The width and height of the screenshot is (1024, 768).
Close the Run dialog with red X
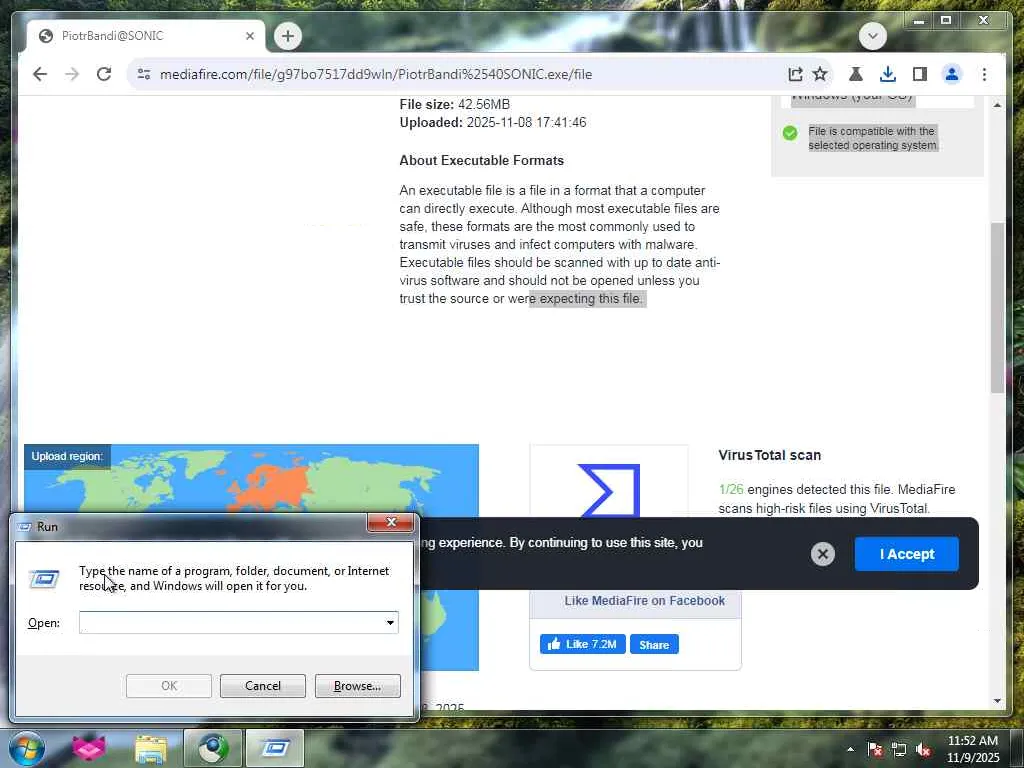391,522
